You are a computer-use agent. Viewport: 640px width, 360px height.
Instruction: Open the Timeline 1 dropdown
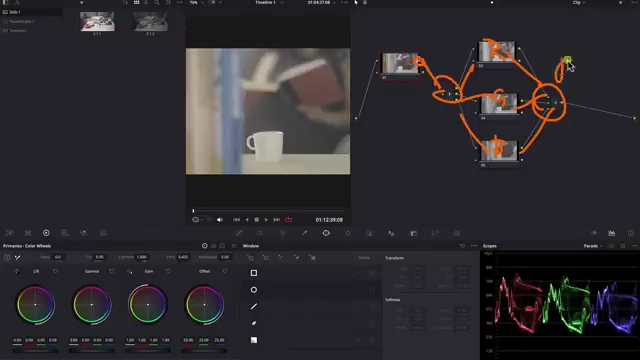(269, 2)
